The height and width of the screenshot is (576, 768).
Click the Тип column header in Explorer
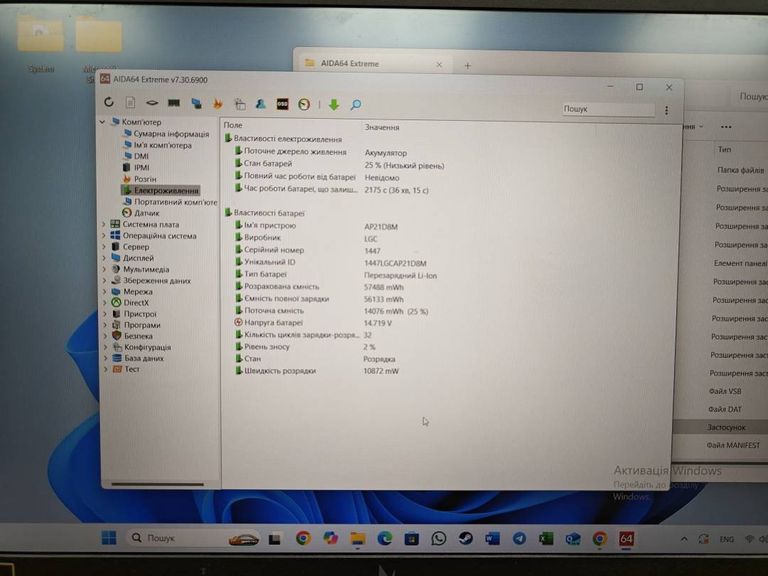[x=724, y=149]
